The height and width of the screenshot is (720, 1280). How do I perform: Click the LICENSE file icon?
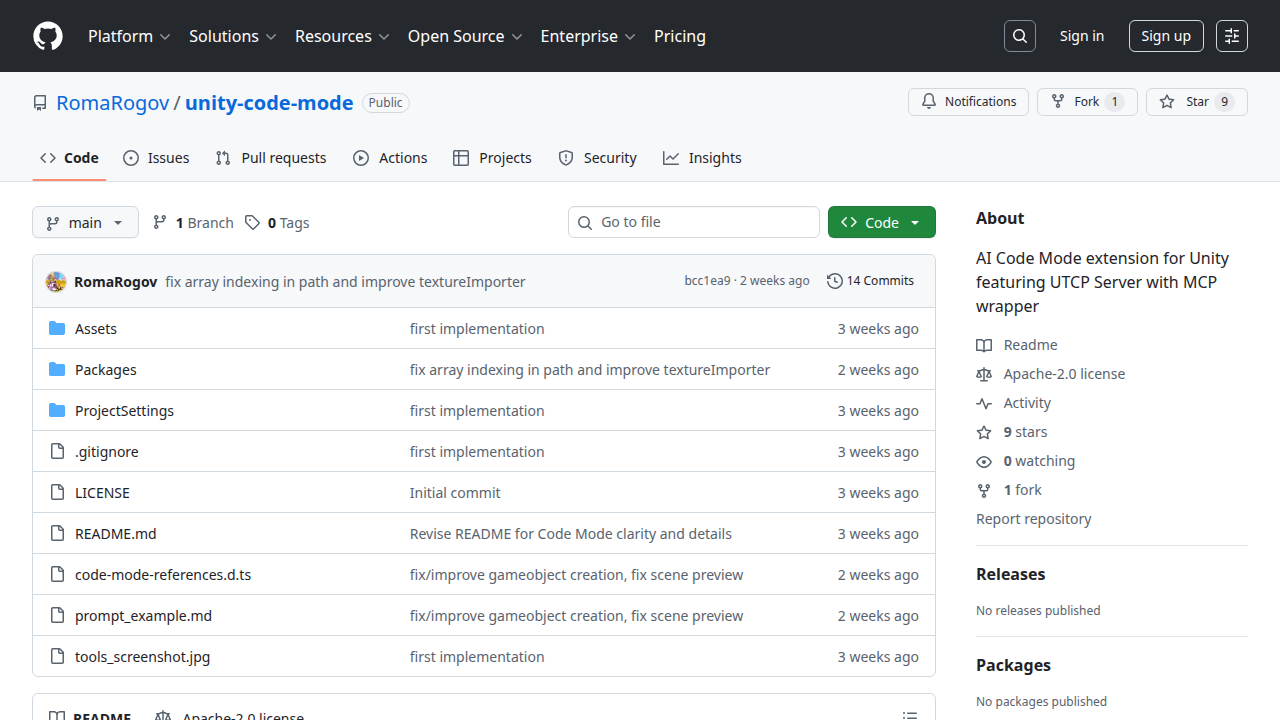57,493
